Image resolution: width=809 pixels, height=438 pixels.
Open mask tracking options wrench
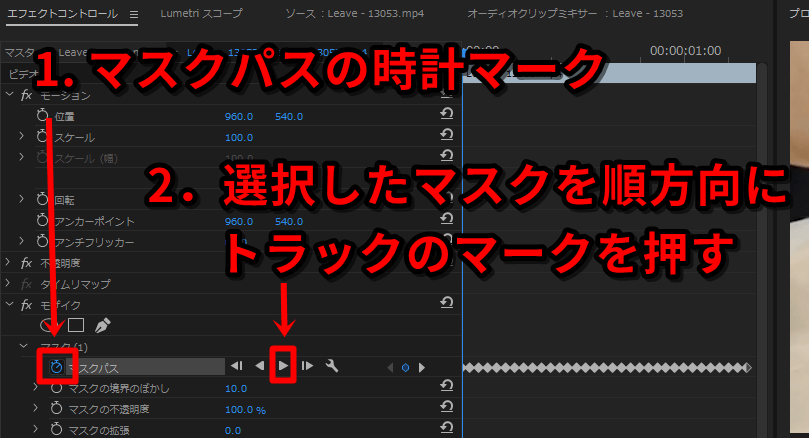point(332,366)
